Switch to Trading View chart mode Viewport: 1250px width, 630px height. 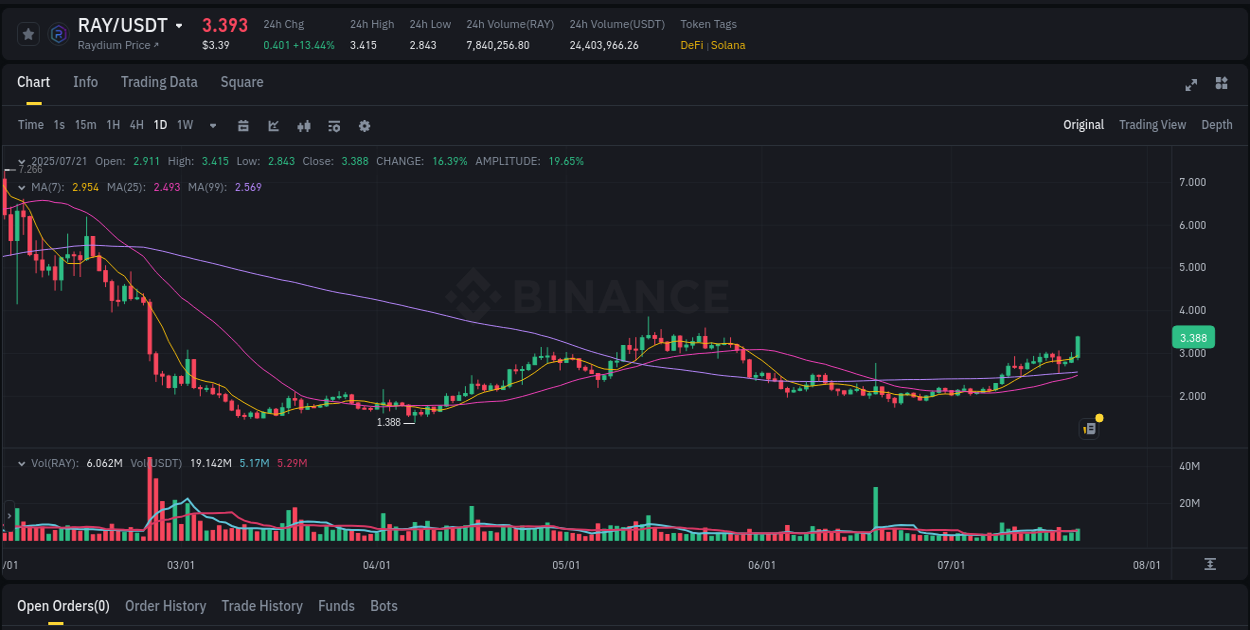pyautogui.click(x=1152, y=125)
